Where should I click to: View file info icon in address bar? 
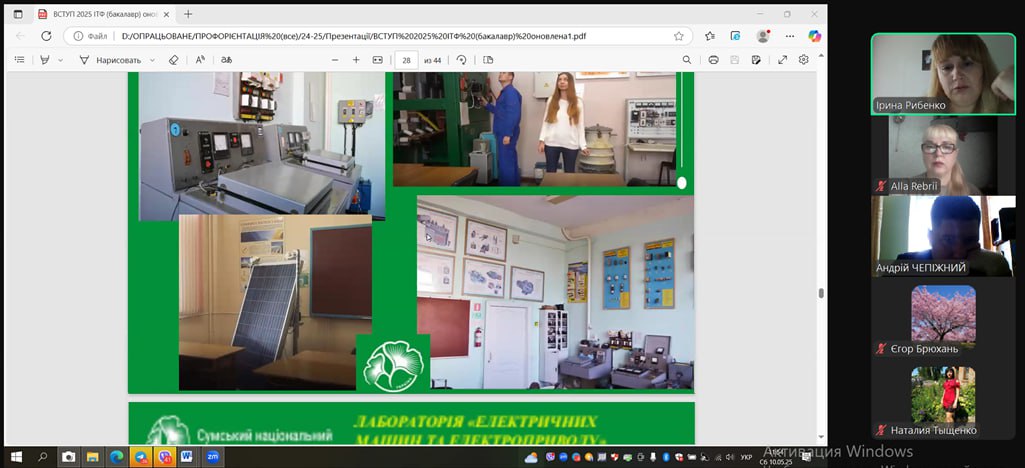pos(78,37)
